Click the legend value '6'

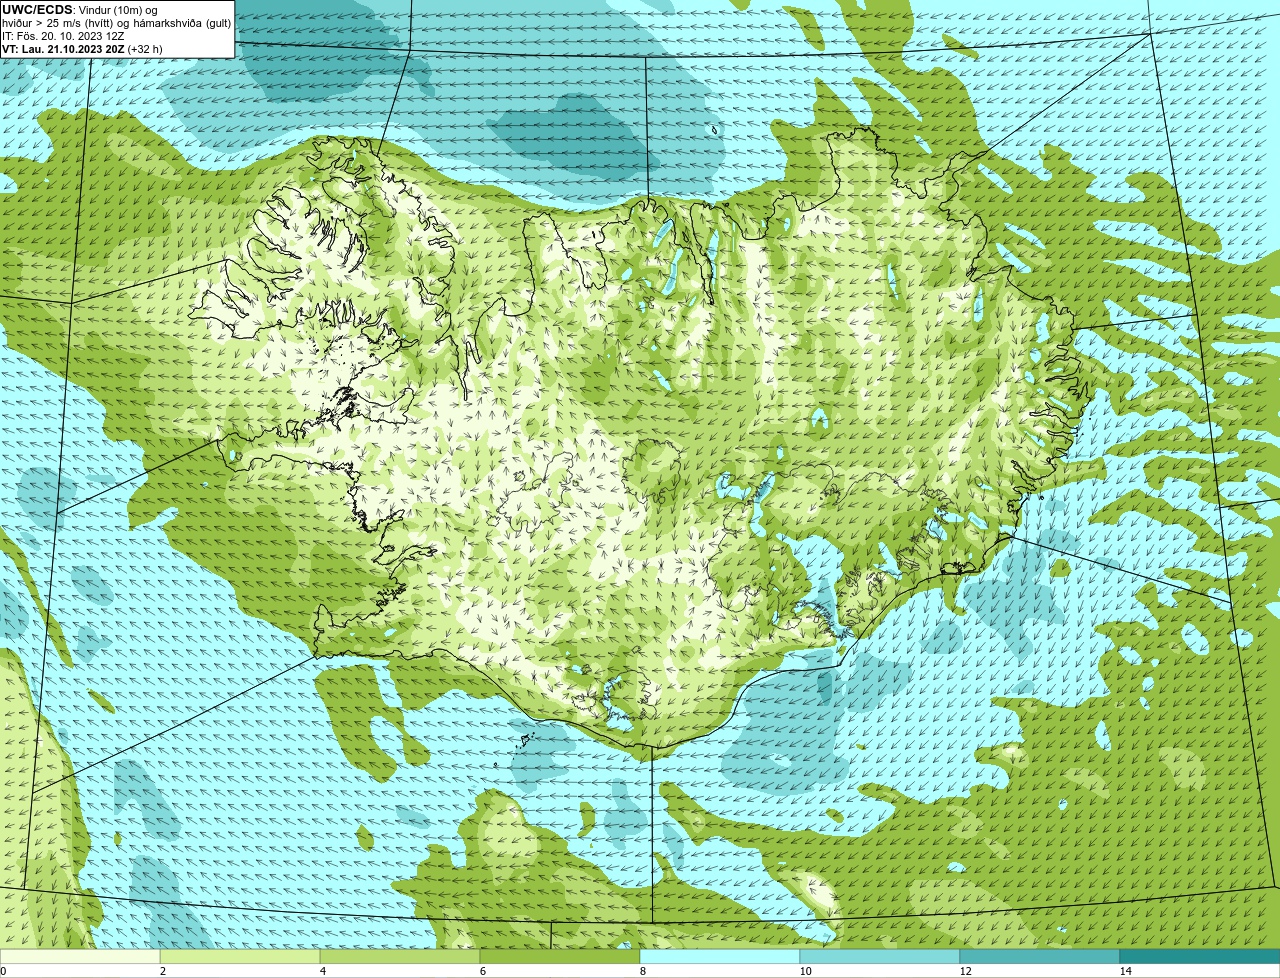pos(482,971)
